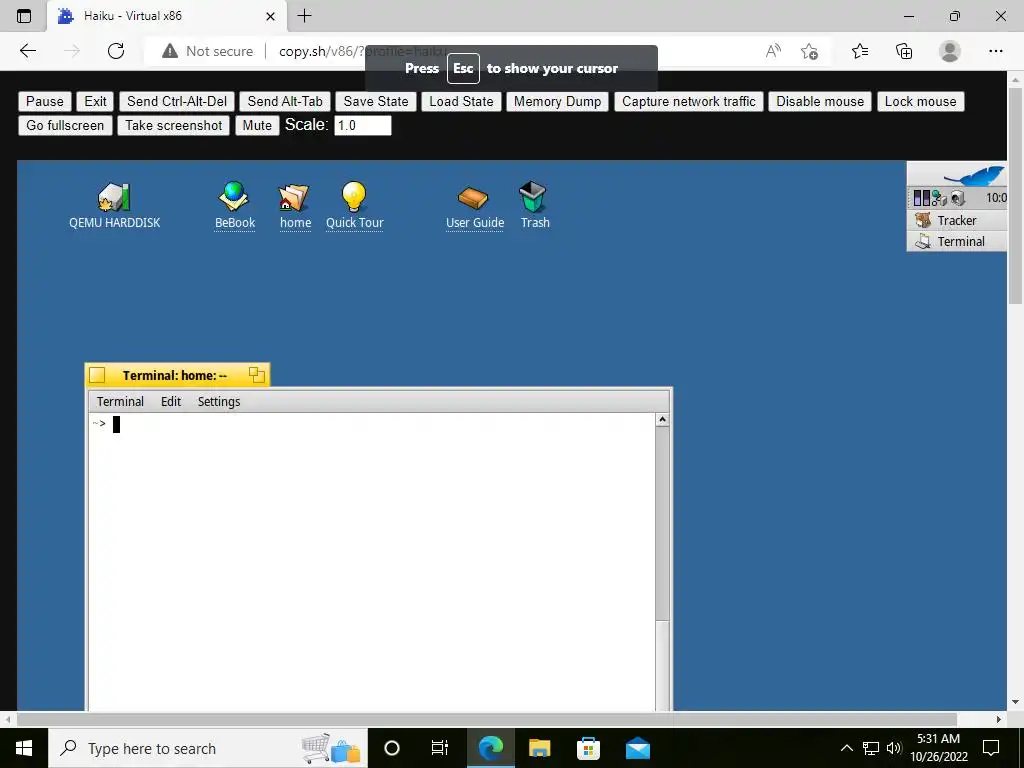The height and width of the screenshot is (768, 1024).
Task: Click Send Alt-Tab button
Action: pyautogui.click(x=285, y=101)
